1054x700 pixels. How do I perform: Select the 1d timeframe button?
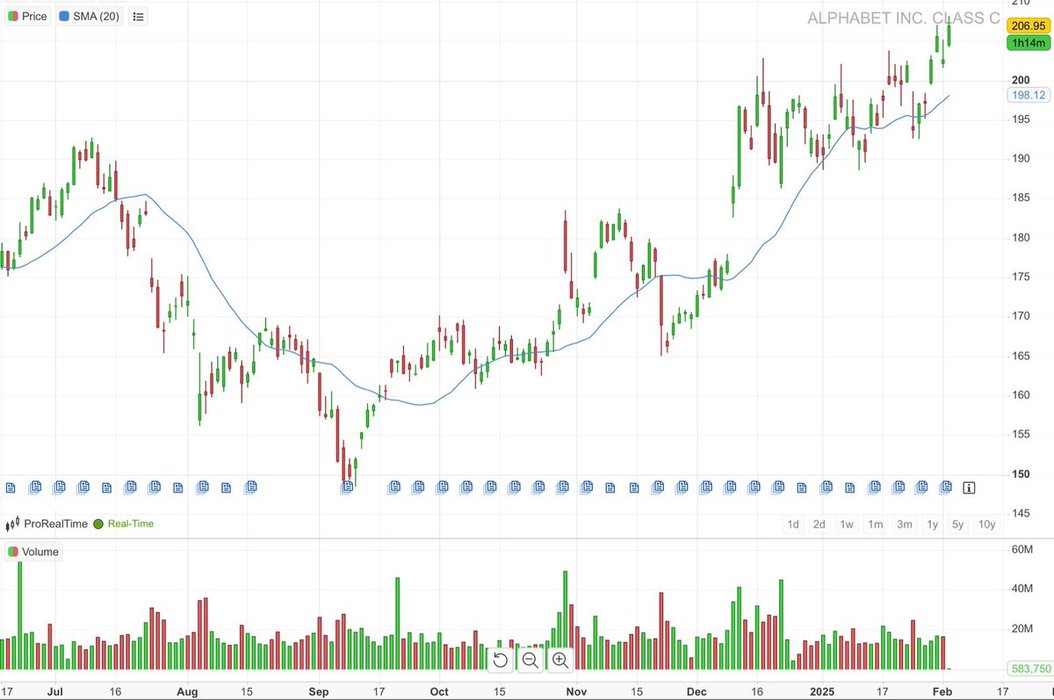(793, 524)
